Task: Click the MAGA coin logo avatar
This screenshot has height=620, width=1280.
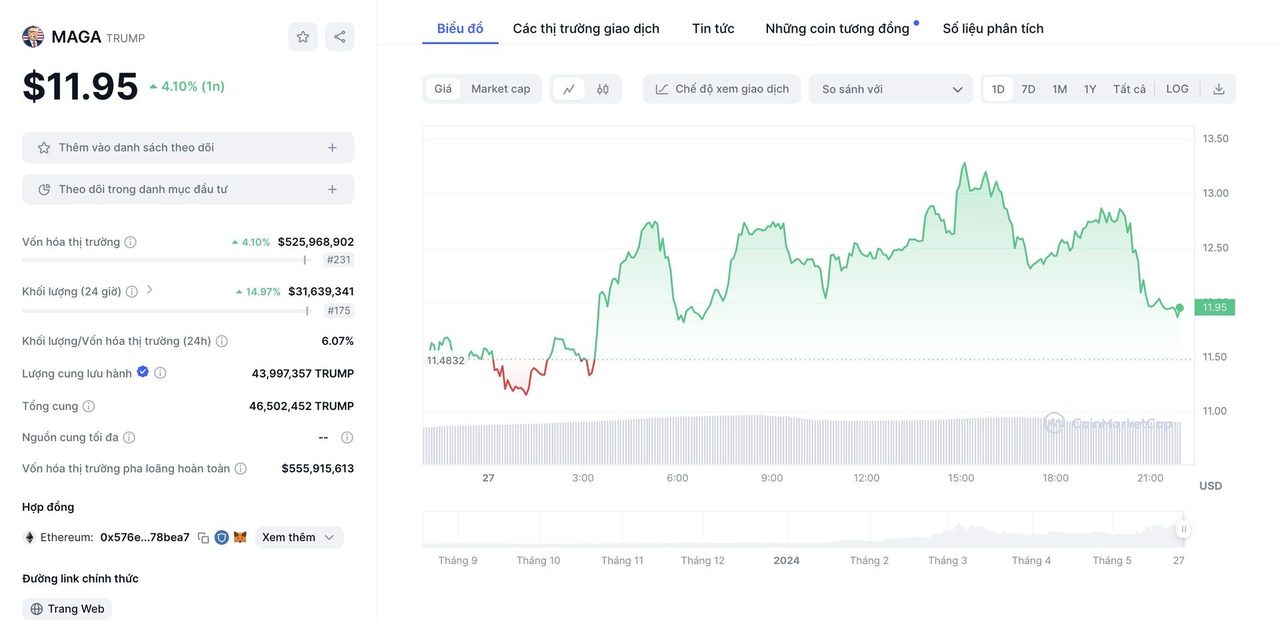Action: click(x=33, y=37)
